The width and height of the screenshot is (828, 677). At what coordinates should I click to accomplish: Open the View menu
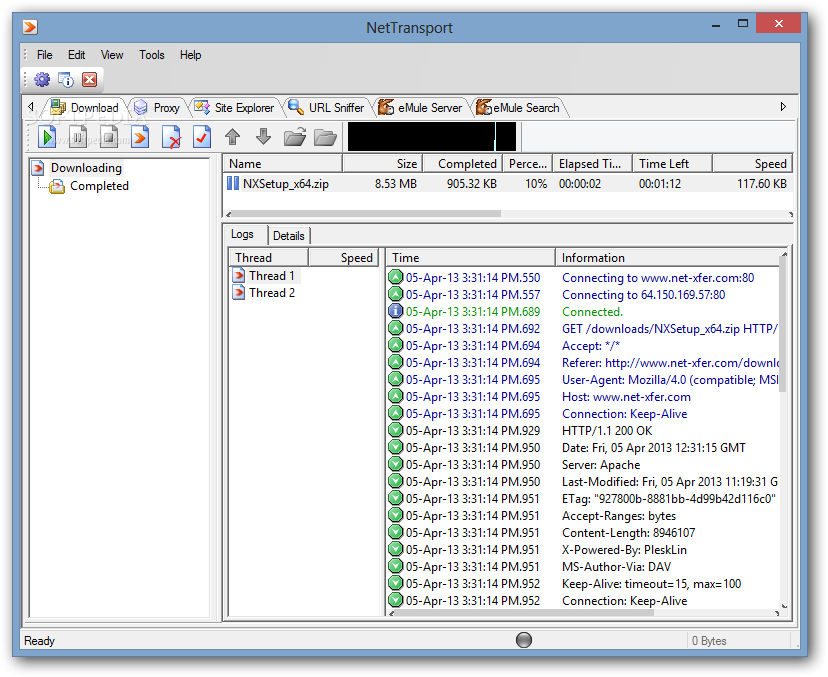pos(112,55)
